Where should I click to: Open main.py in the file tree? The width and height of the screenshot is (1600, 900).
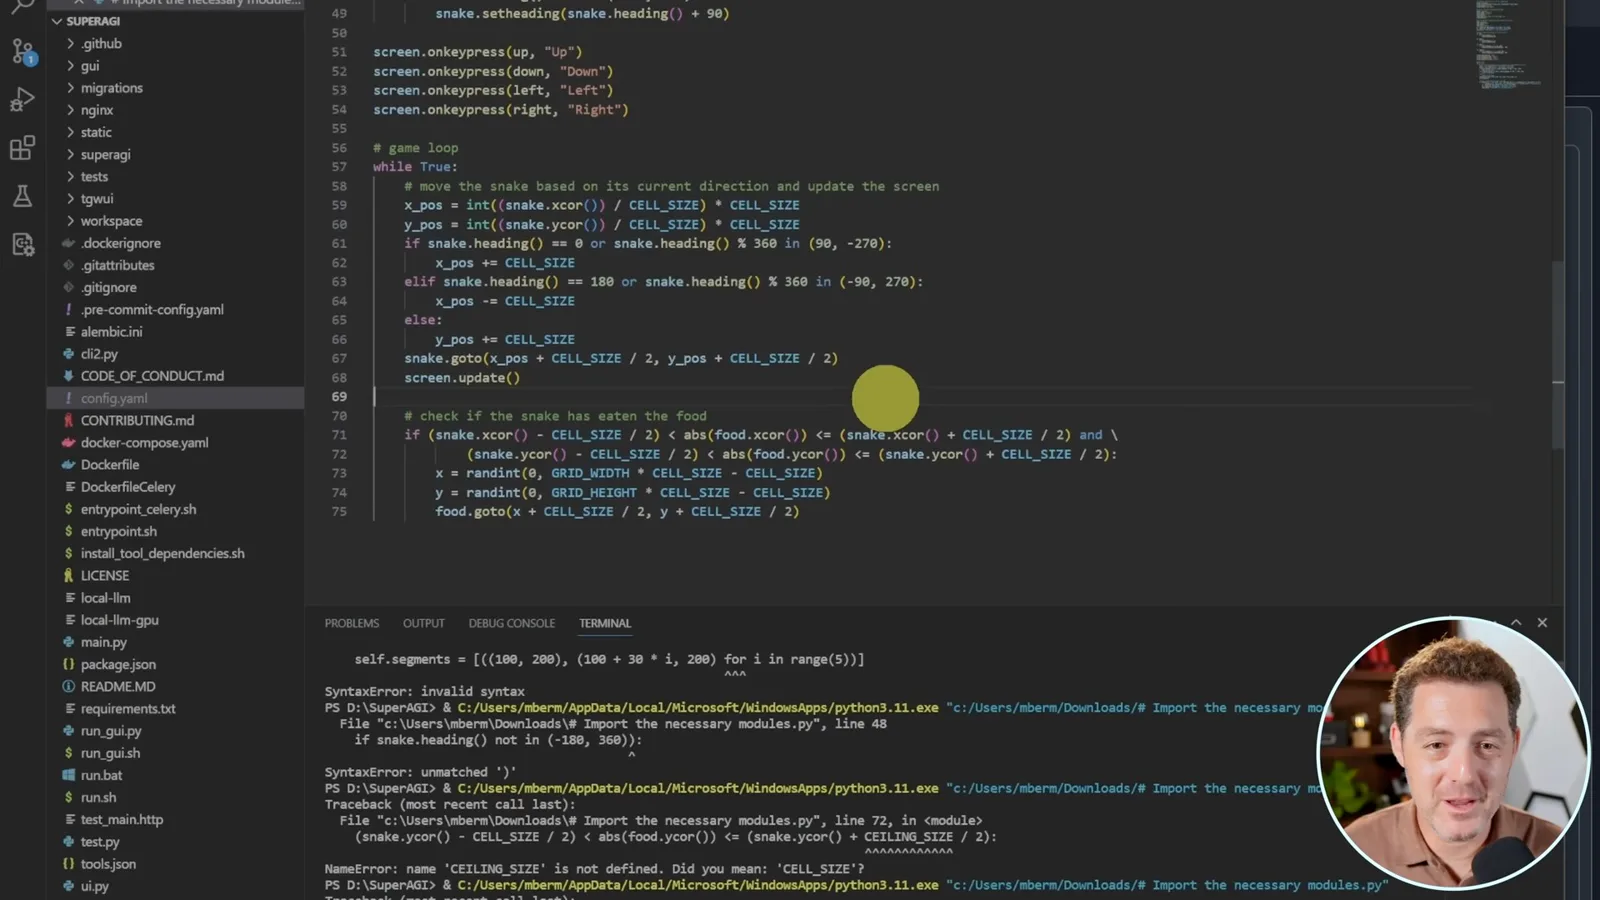(x=104, y=642)
